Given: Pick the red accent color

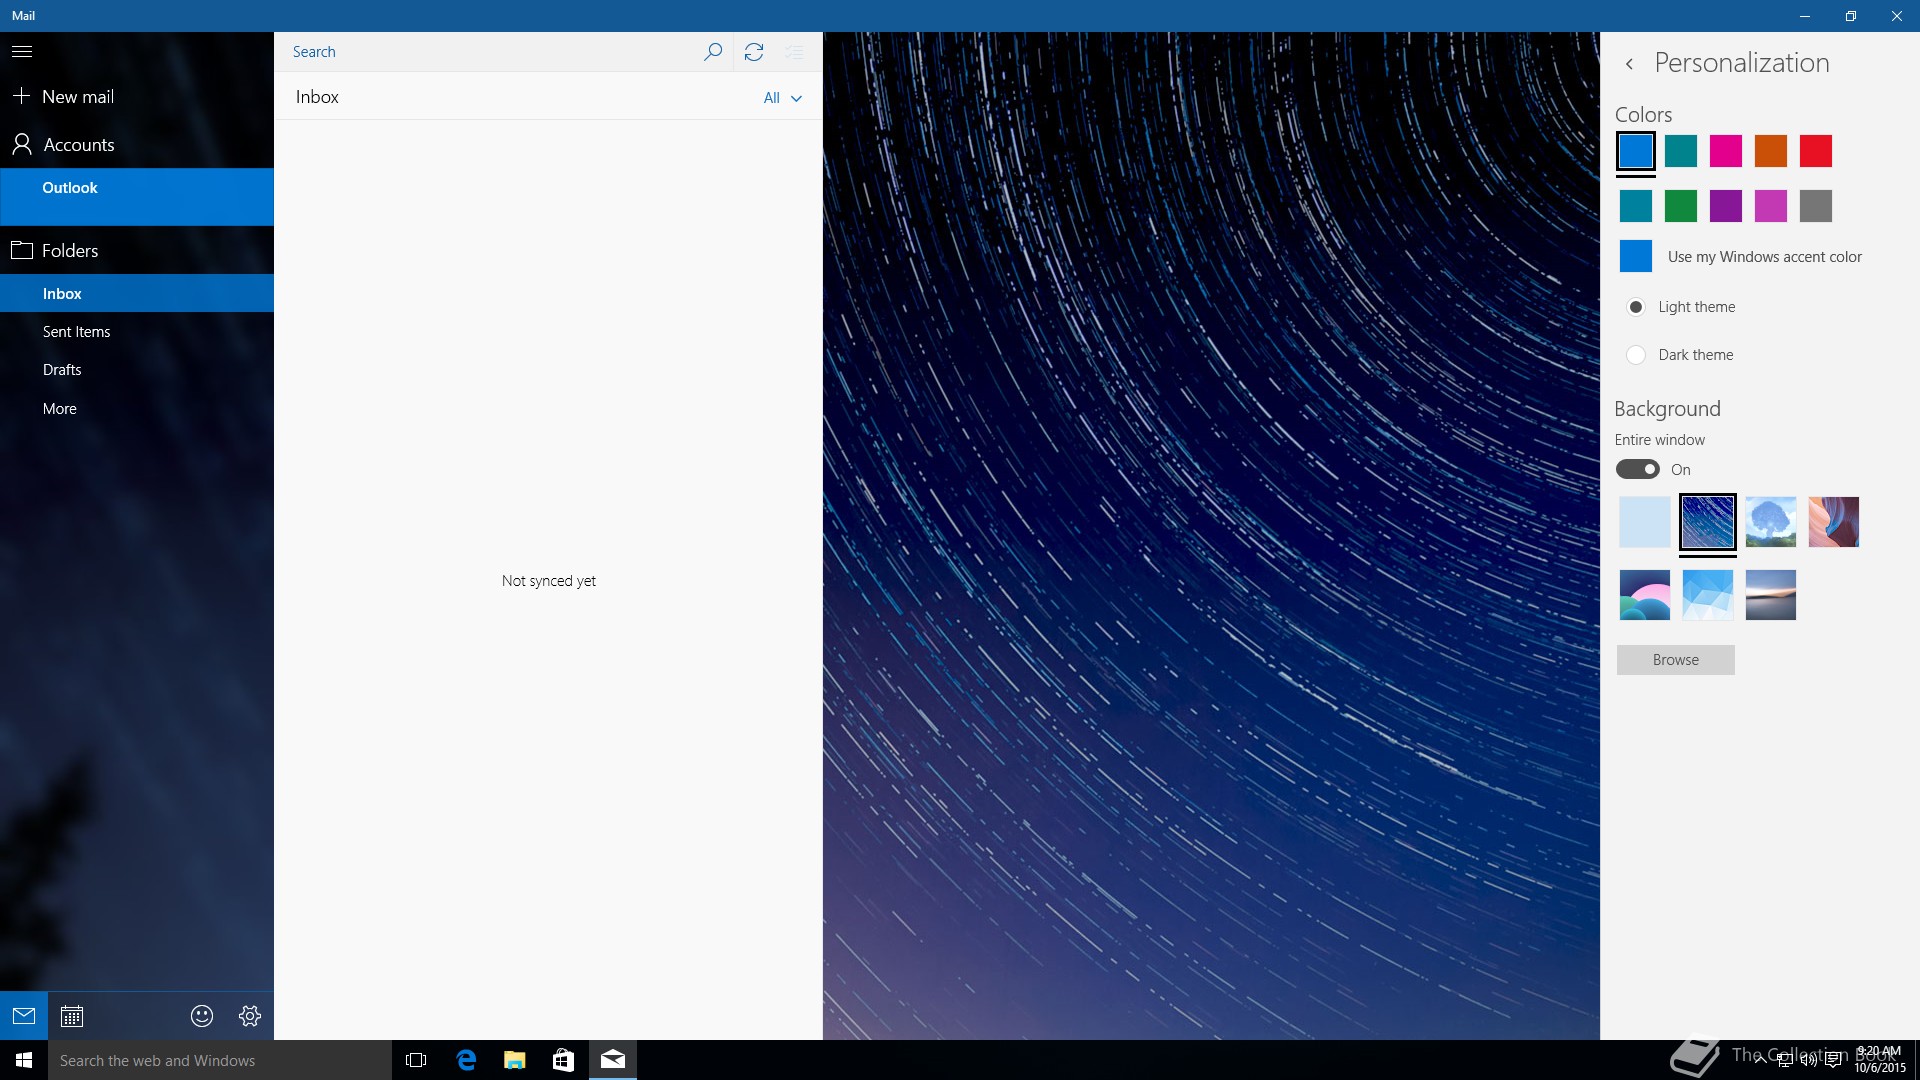Looking at the screenshot, I should point(1816,151).
